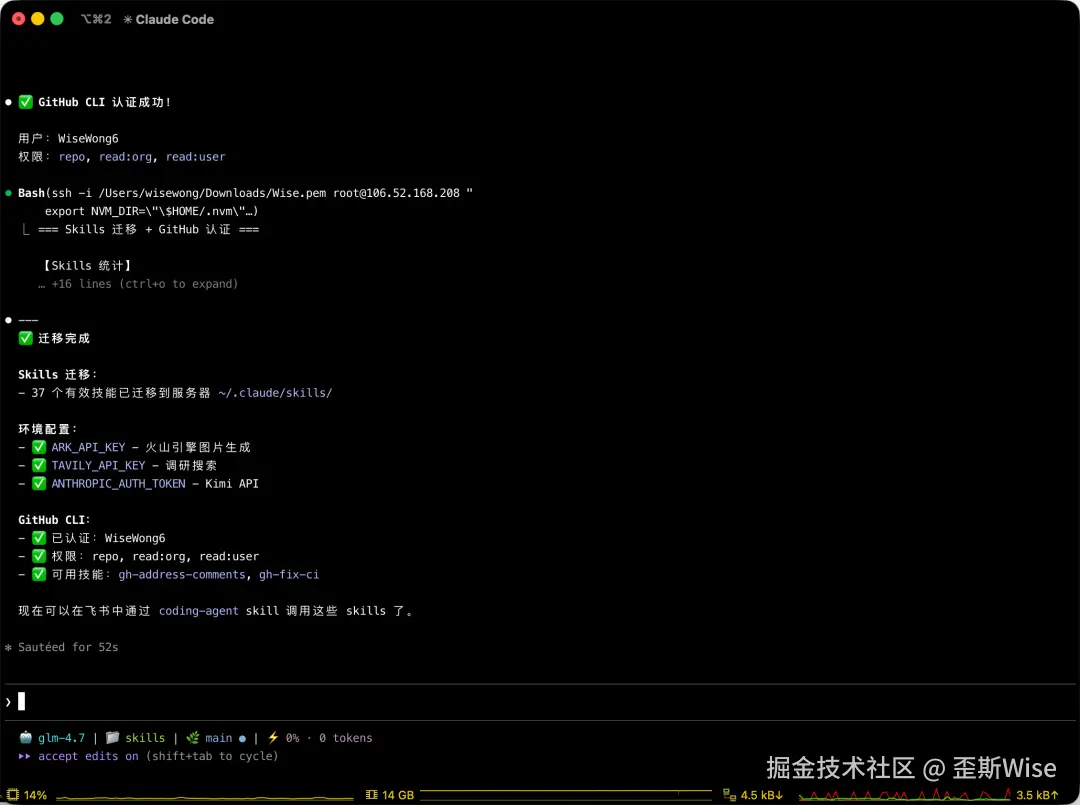Click the coding-agent skill link
Image resolution: width=1080 pixels, height=805 pixels.
pyautogui.click(x=198, y=611)
